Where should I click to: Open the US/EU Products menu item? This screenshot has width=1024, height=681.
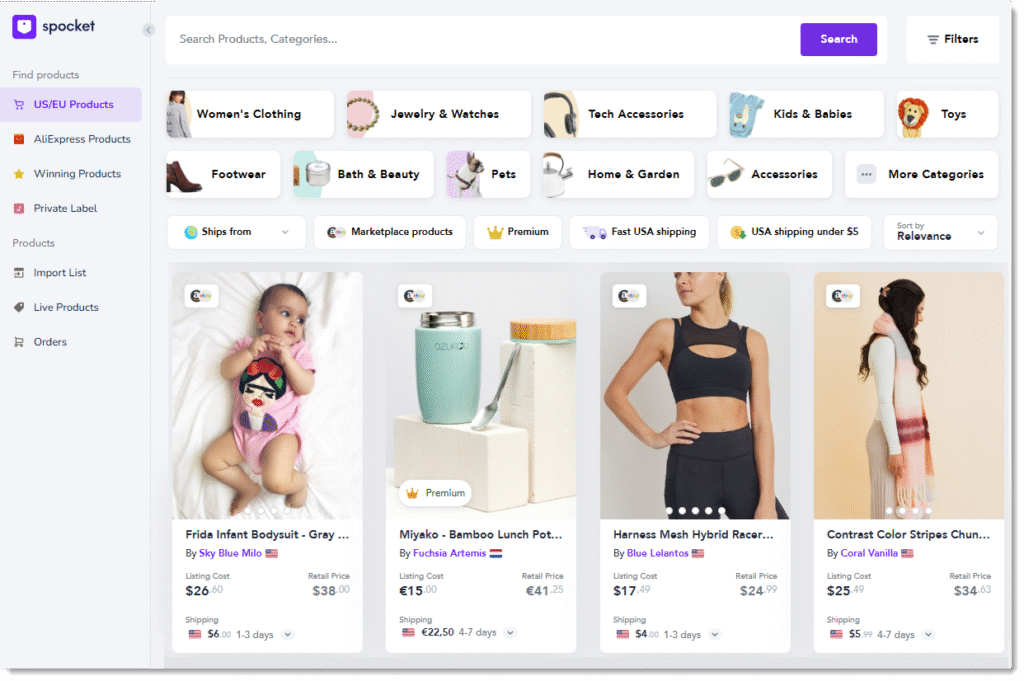pyautogui.click(x=73, y=104)
